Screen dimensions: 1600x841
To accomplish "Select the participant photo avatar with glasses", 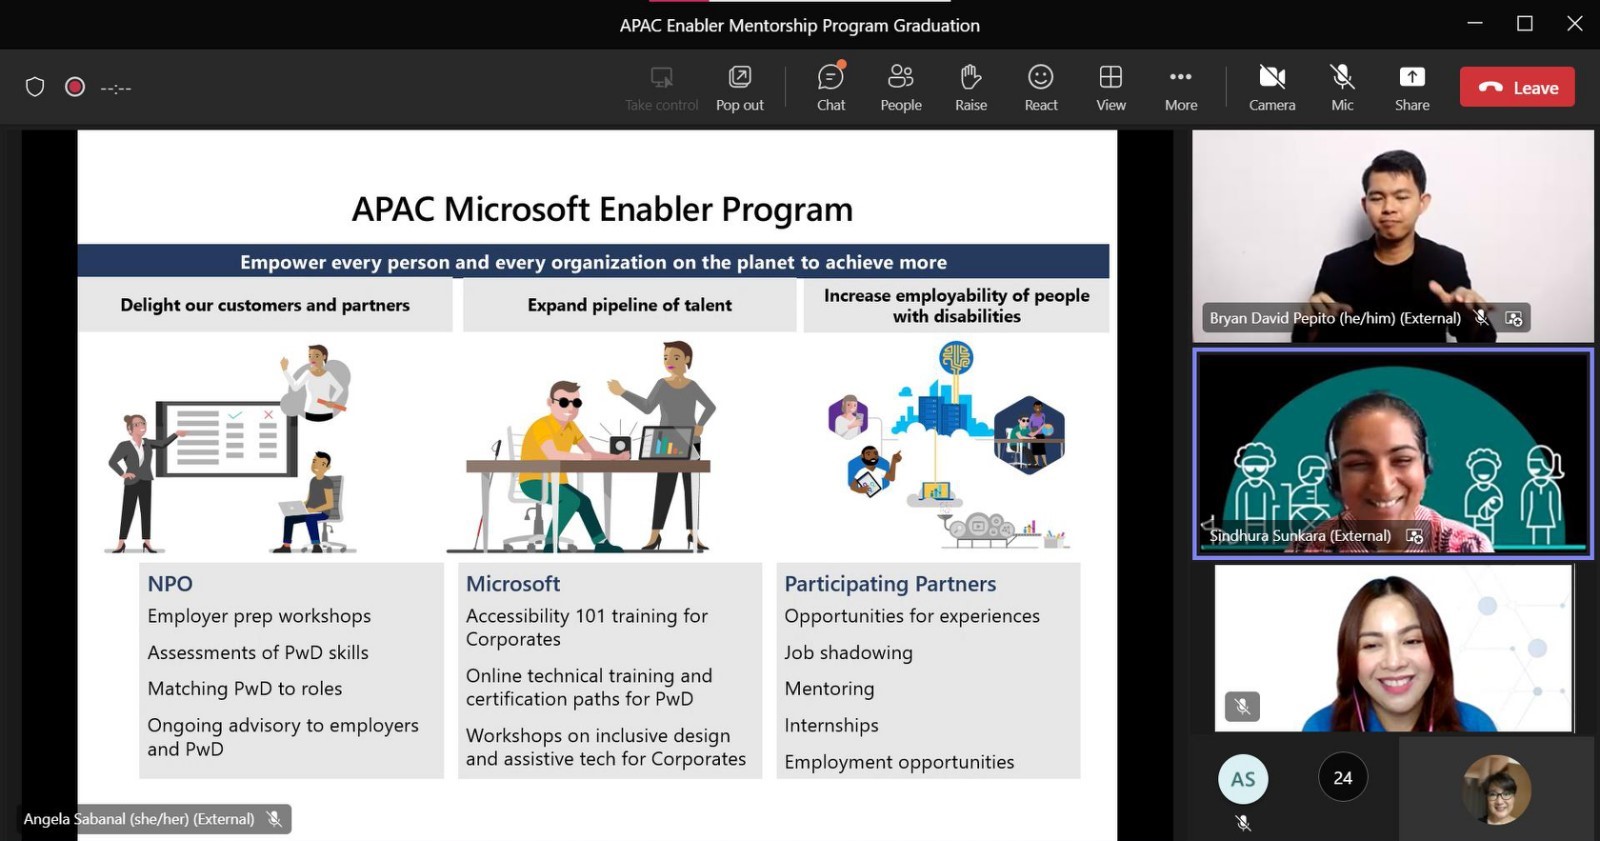I will click(1496, 790).
